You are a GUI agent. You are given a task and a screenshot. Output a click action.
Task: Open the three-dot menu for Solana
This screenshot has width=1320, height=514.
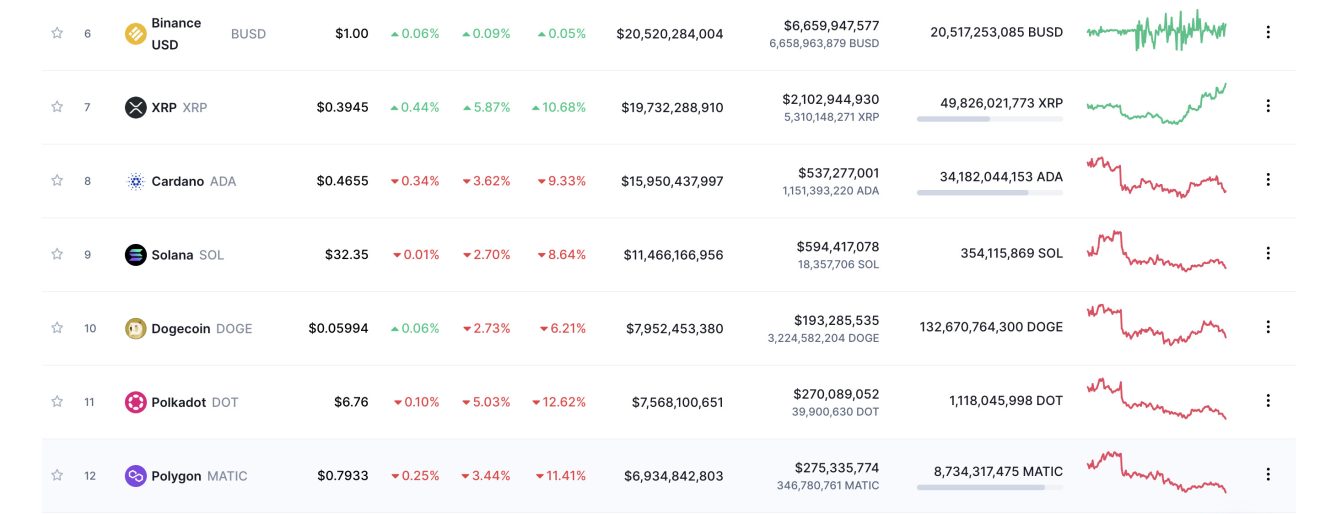pos(1268,254)
